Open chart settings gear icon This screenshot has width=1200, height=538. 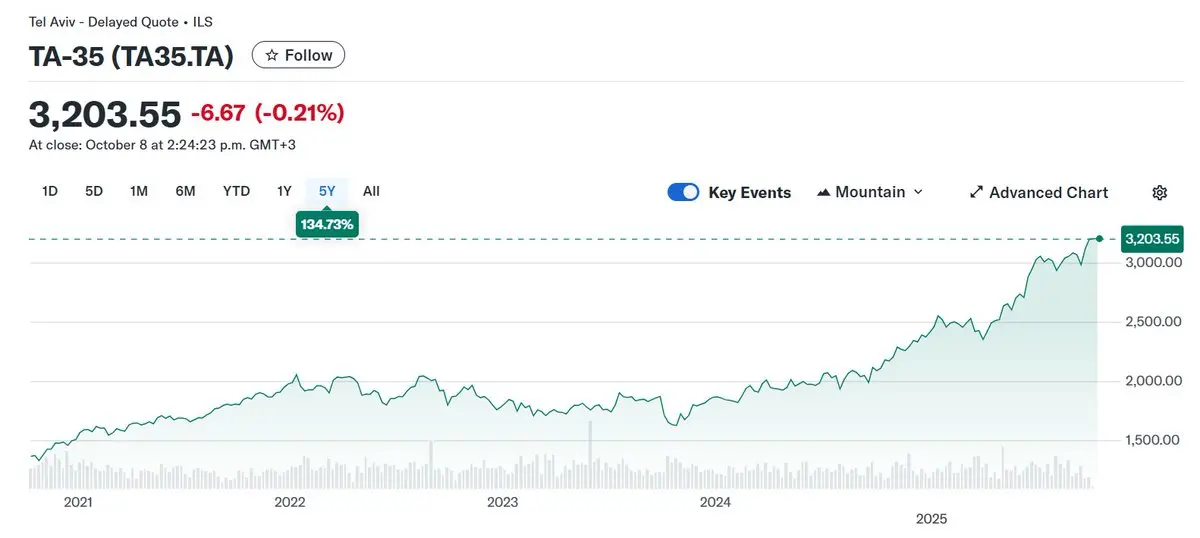(x=1160, y=193)
